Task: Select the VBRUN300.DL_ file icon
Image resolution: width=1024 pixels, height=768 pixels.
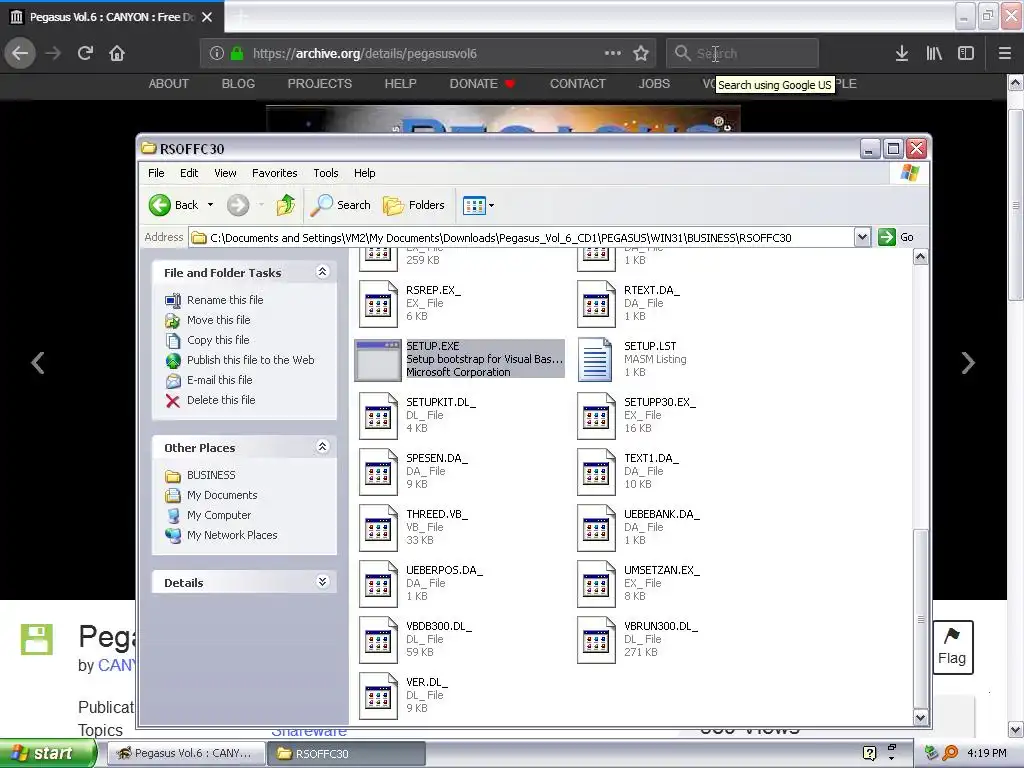Action: tap(596, 641)
